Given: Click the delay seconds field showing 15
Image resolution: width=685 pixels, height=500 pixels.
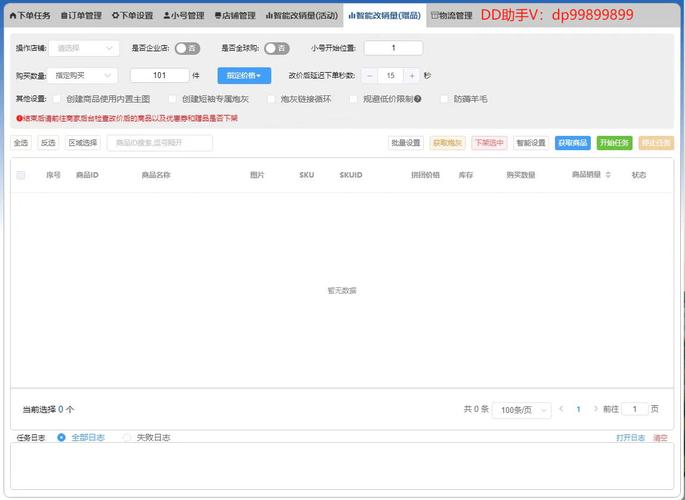Looking at the screenshot, I should point(391,76).
